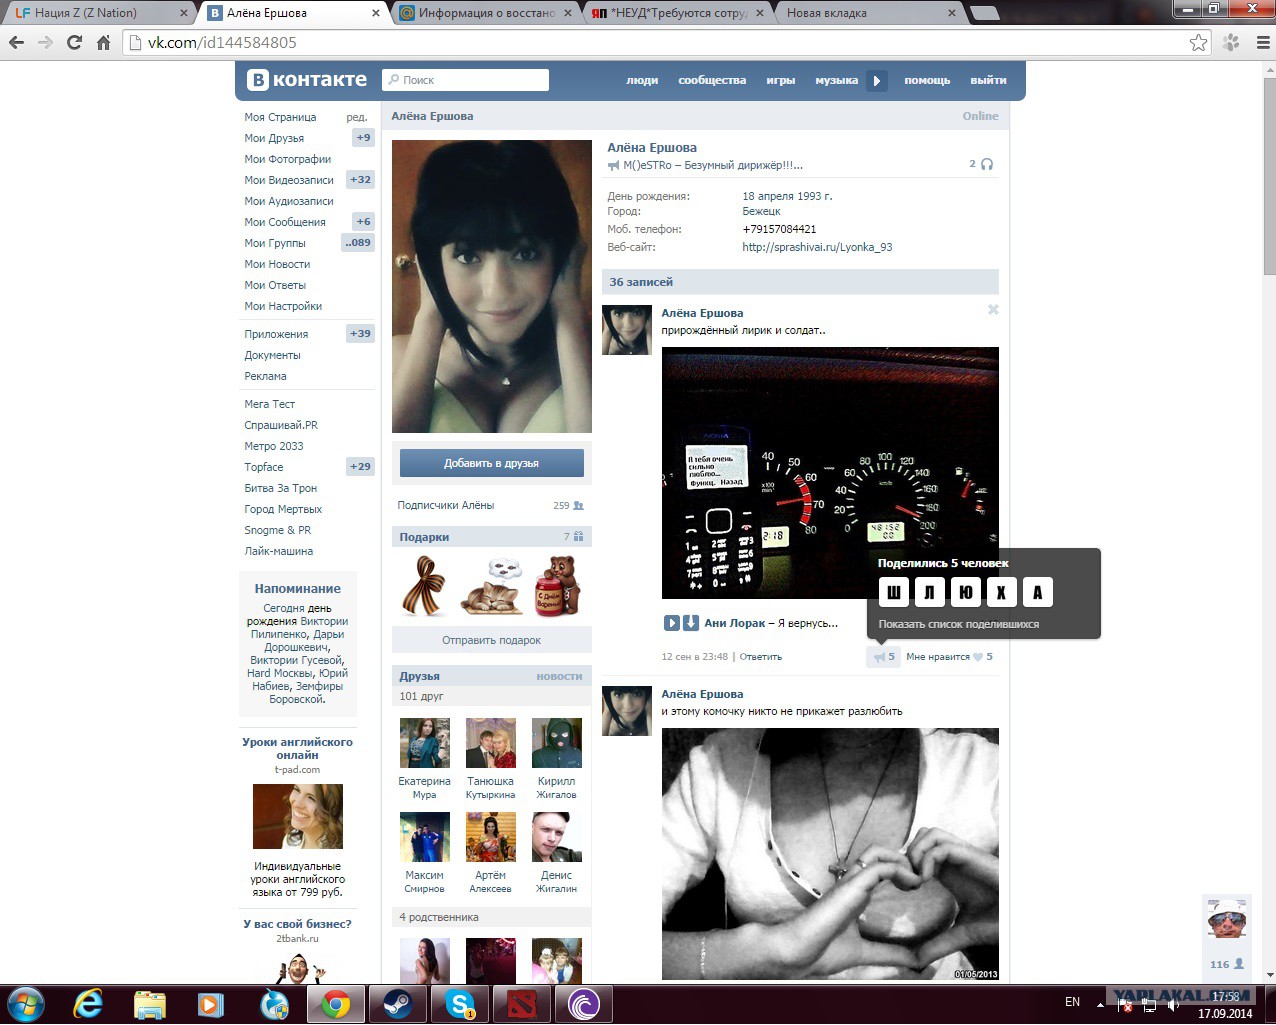Click ред. edit link in sidebar
The height and width of the screenshot is (1025, 1276).
coord(357,117)
